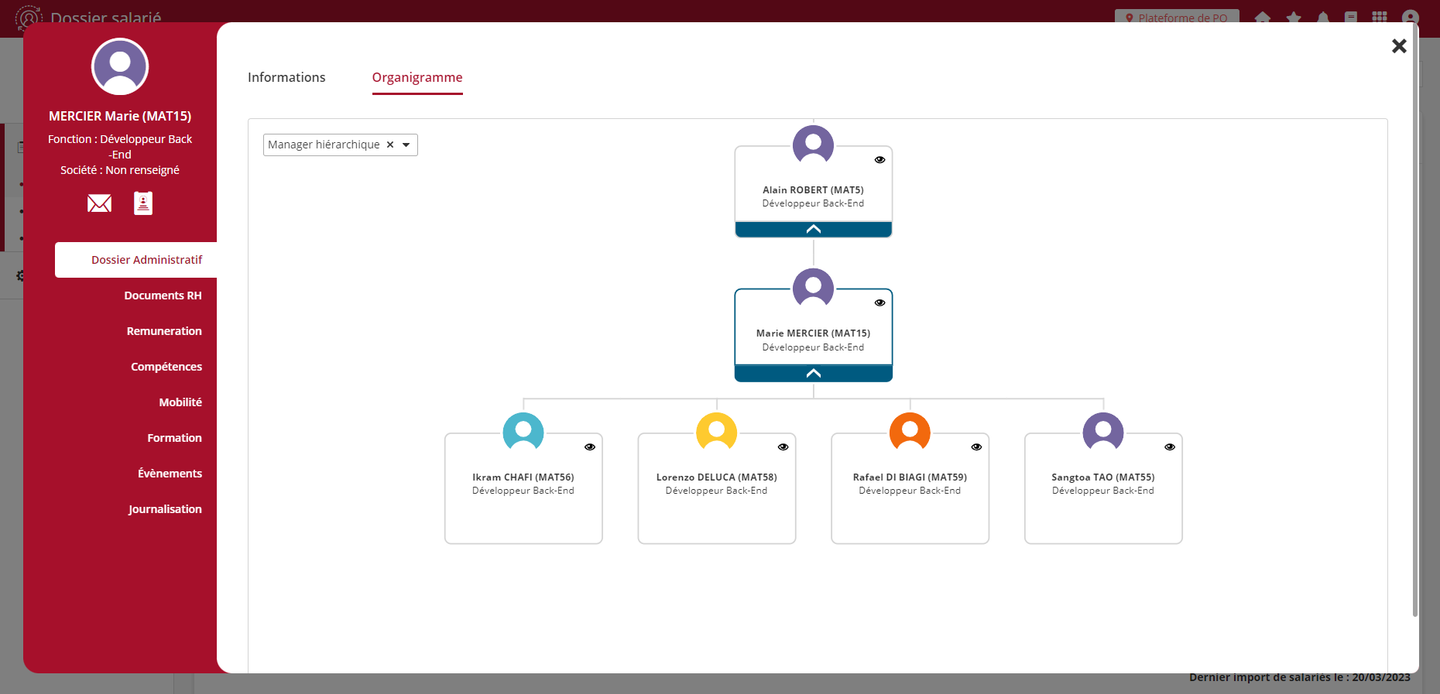Screen dimensions: 1440x694
Task: Click the employee badge icon in sidebar
Action: [x=144, y=204]
